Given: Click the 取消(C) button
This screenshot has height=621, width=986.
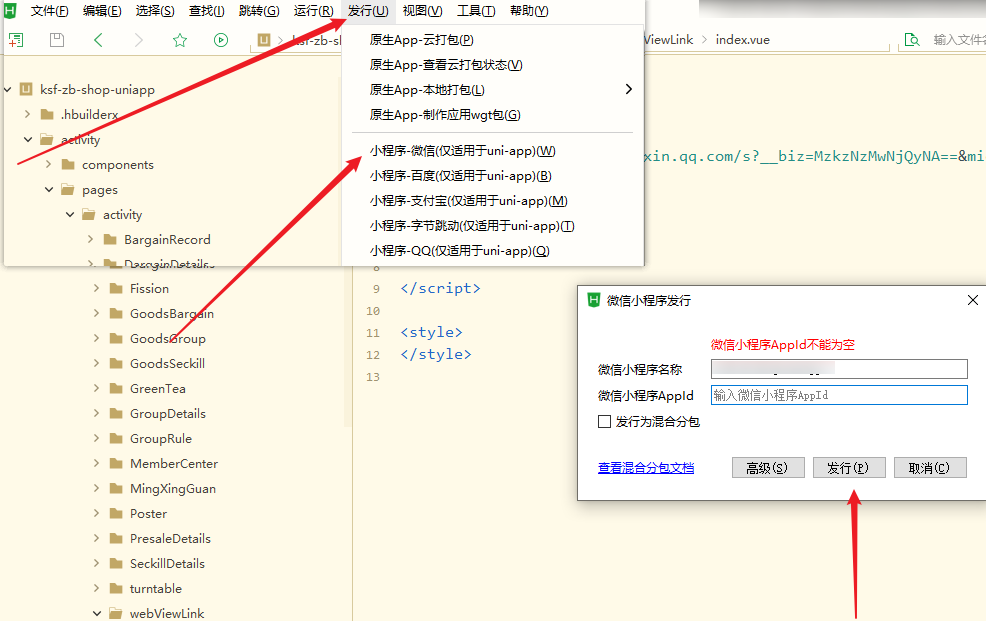Looking at the screenshot, I should point(930,468).
